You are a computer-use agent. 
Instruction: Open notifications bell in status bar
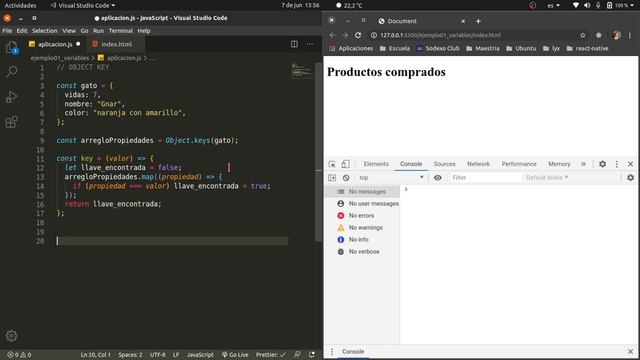click(x=312, y=355)
